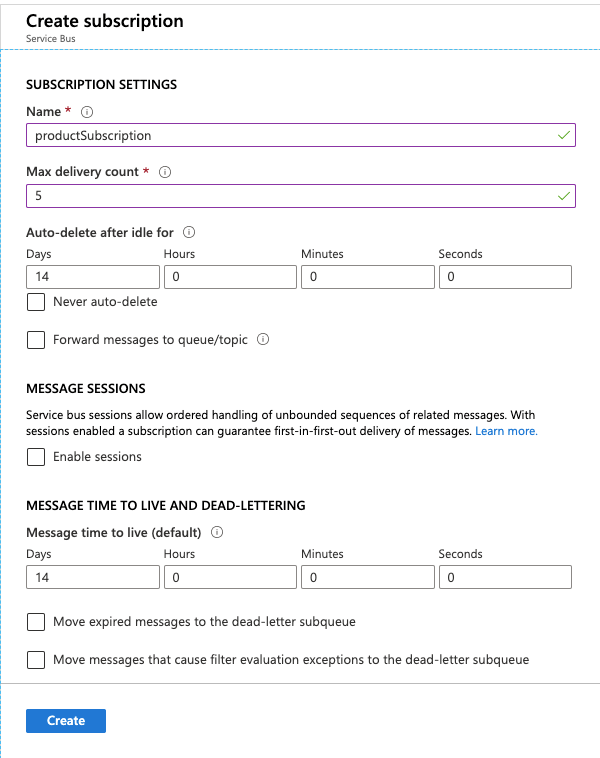Click info icon beside Forward messages option
Image resolution: width=600 pixels, height=758 pixels.
[x=263, y=340]
